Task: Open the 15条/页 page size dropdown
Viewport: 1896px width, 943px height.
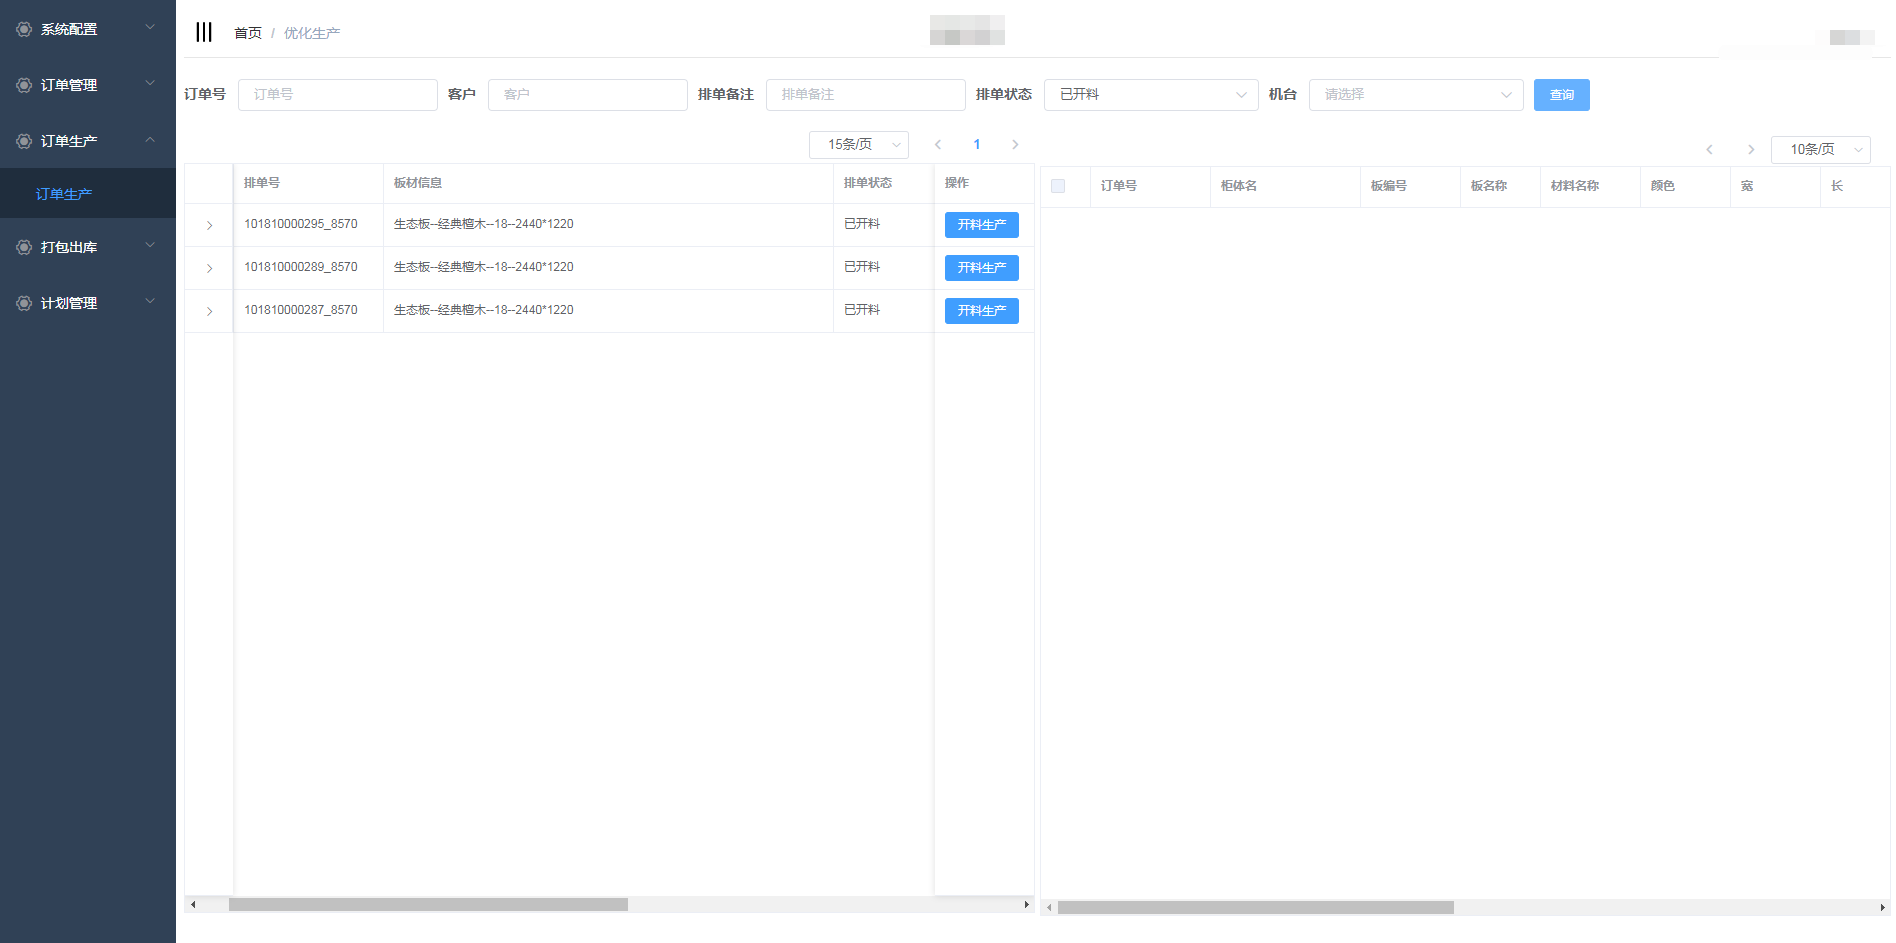Action: pyautogui.click(x=858, y=145)
